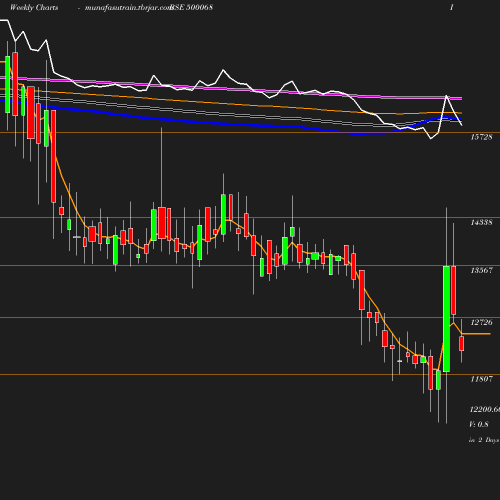500x500 pixels.
Task: Click the 'BSE 500068' symbol label
Action: pos(191,7)
